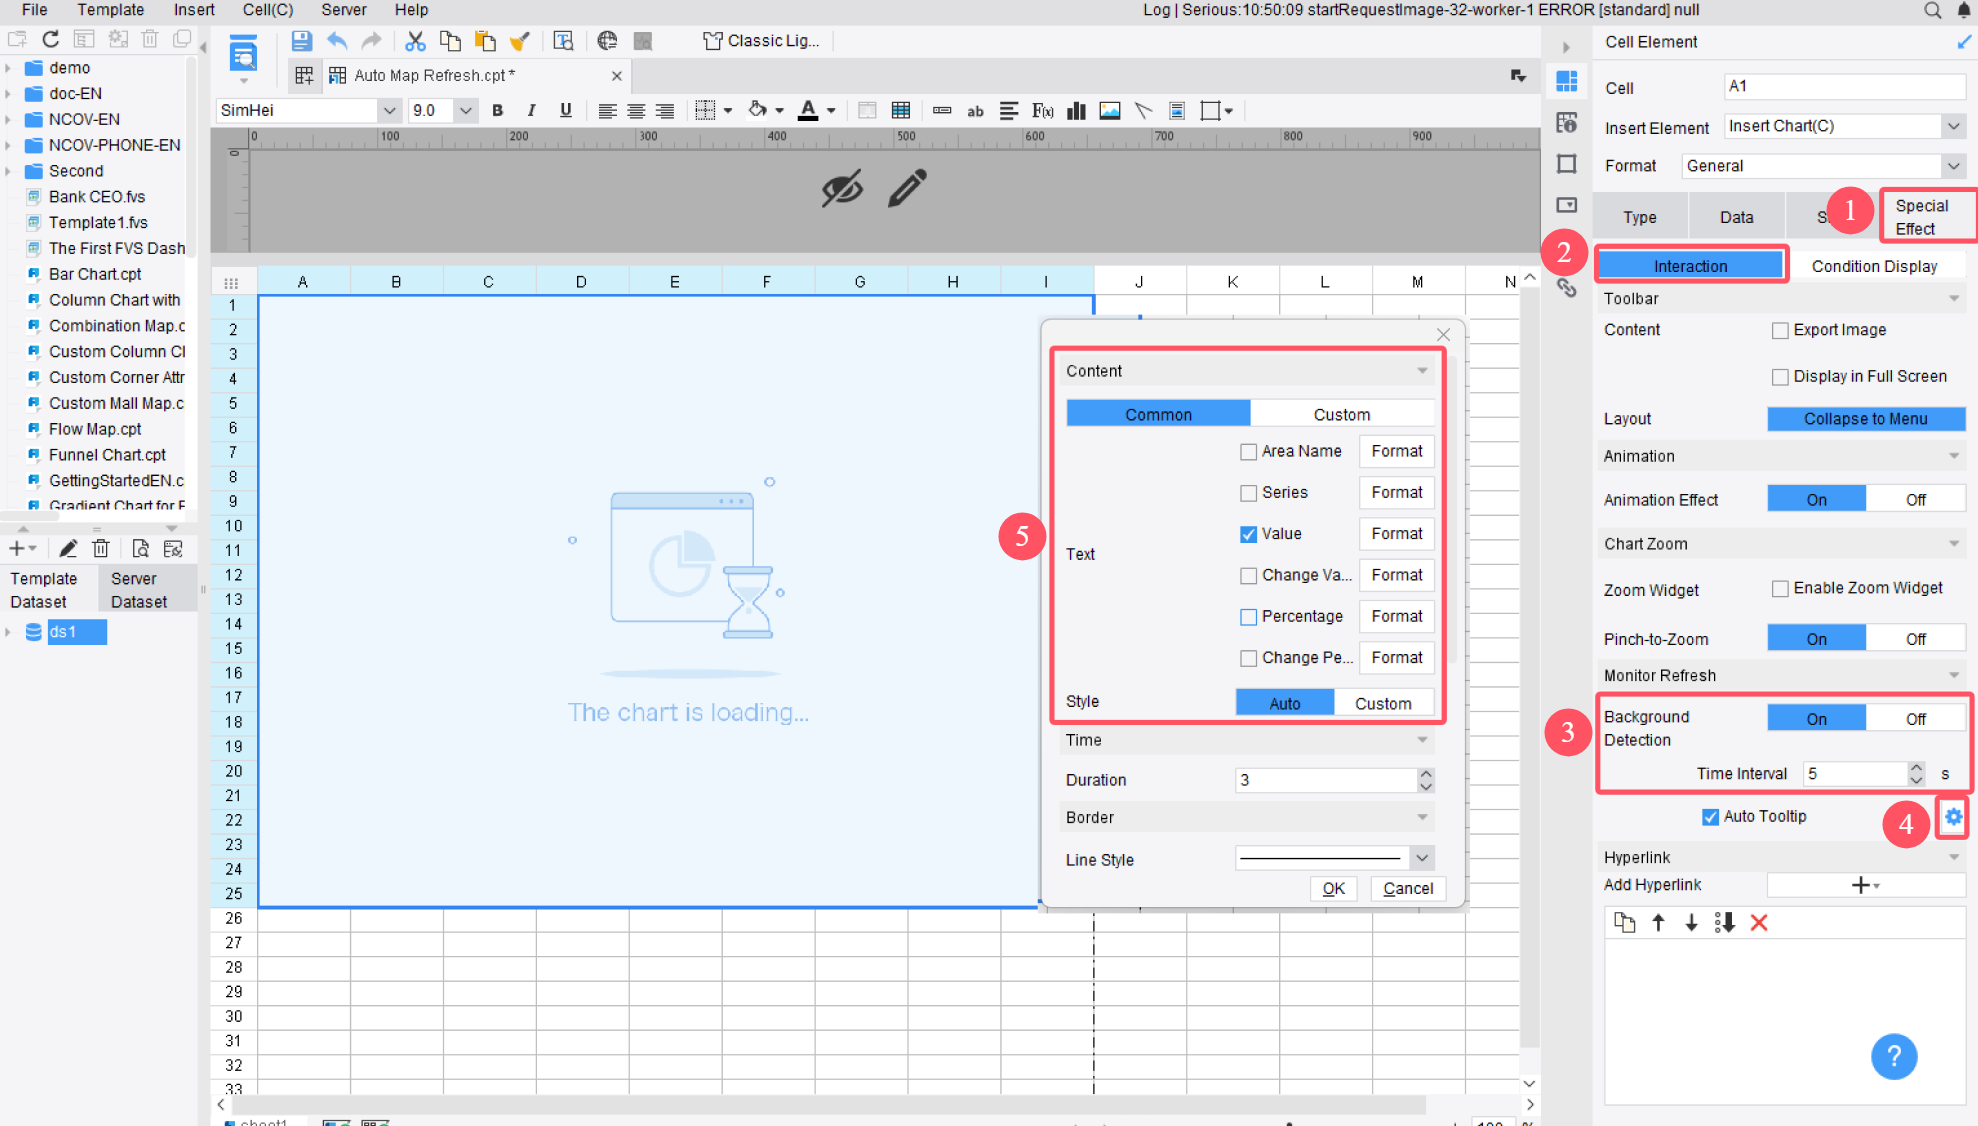Toggle bold formatting
1978x1126 pixels.
coord(497,111)
